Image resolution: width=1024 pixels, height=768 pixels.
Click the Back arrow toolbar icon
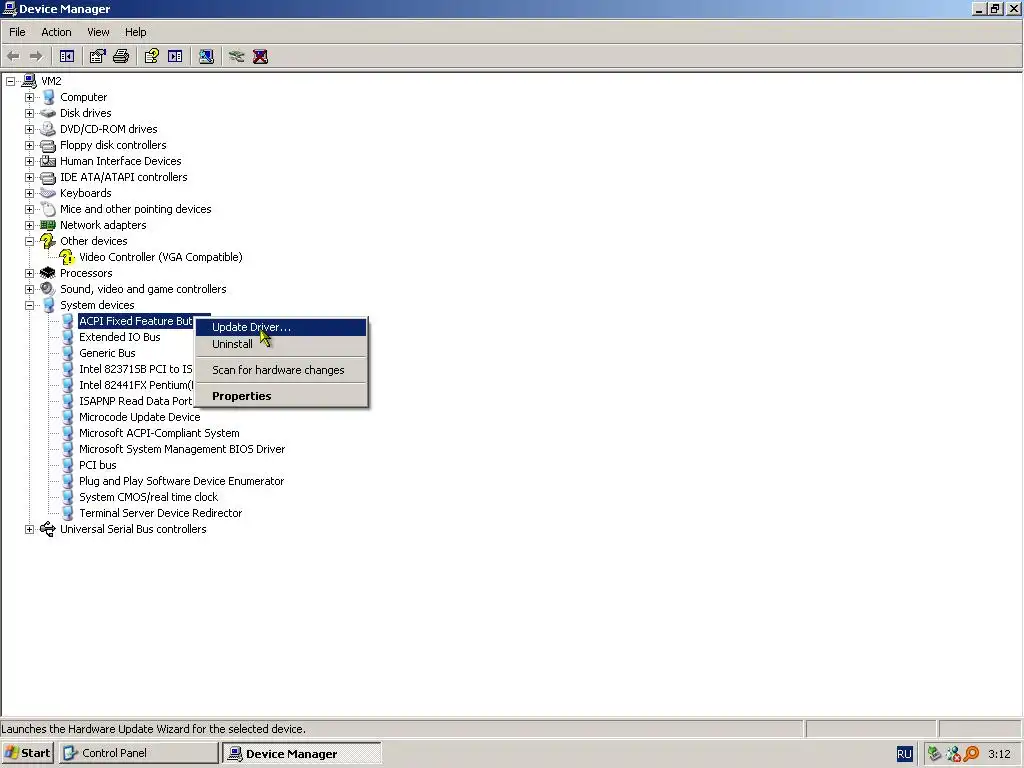pos(13,57)
